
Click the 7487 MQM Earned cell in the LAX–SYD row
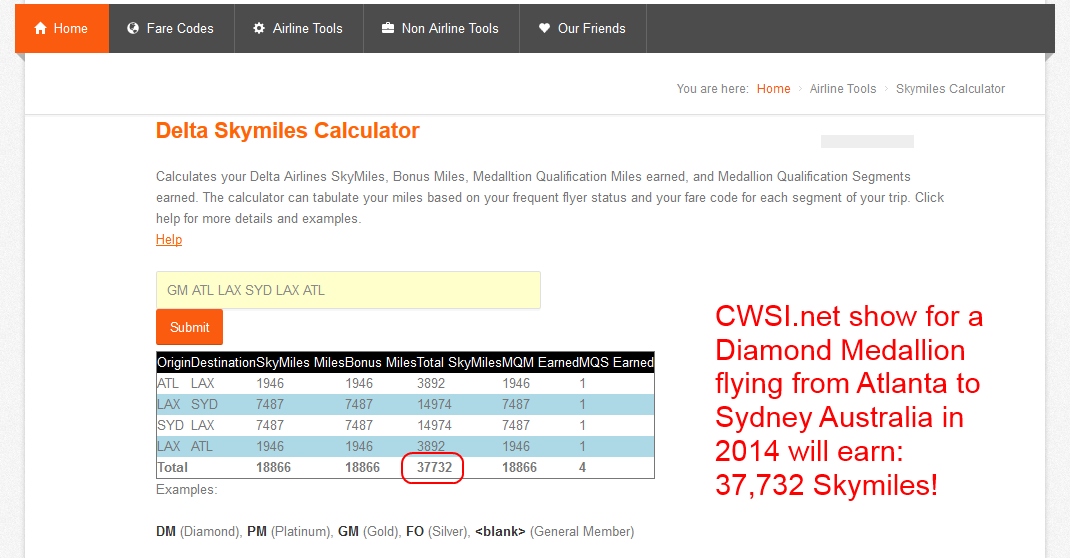(516, 405)
